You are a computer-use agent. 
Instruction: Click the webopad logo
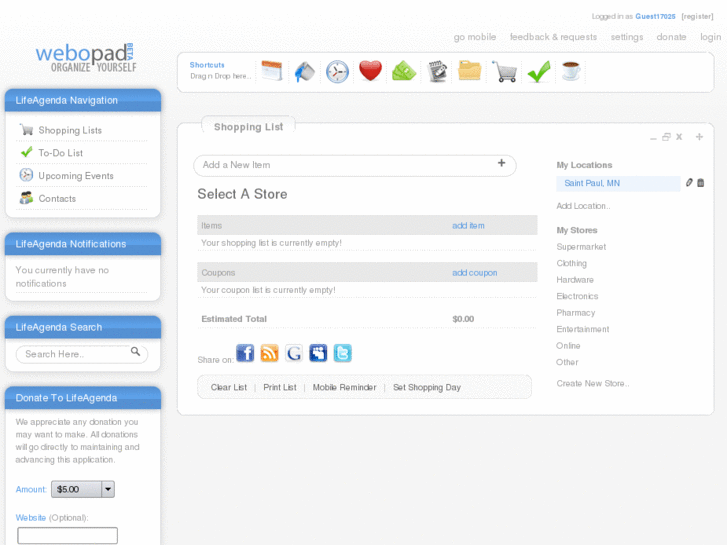tap(86, 58)
